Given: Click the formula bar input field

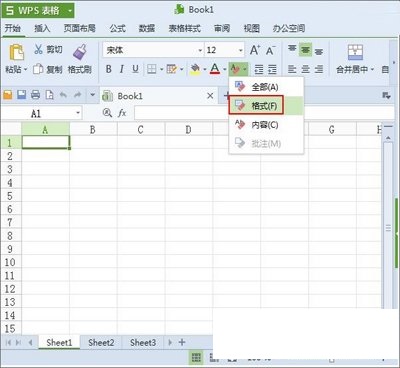Looking at the screenshot, I should pyautogui.click(x=264, y=113).
